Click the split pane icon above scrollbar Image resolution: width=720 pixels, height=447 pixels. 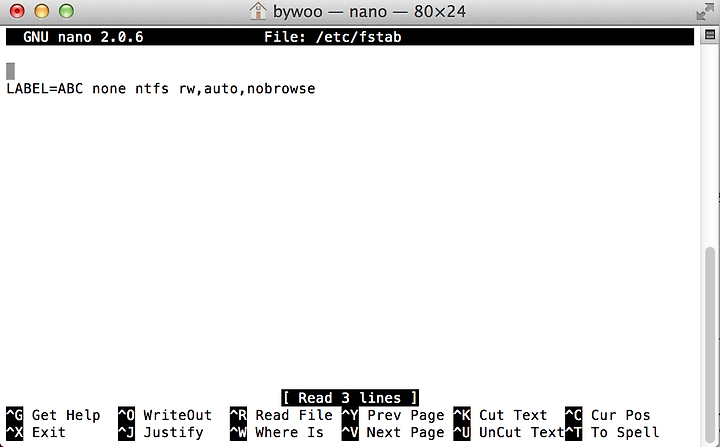coord(710,35)
